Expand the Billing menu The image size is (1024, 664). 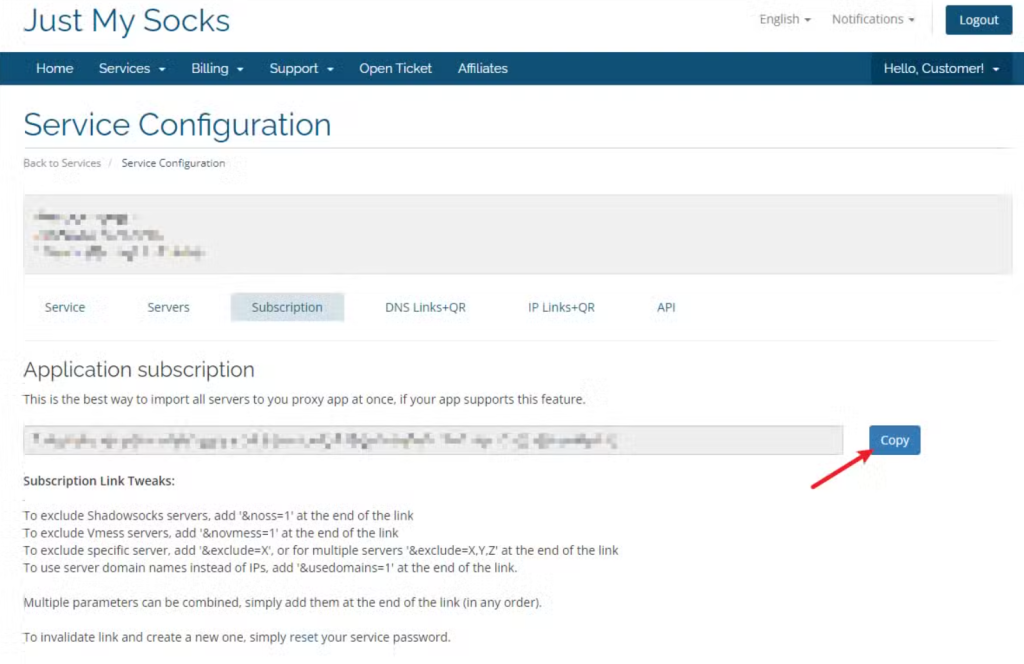point(217,69)
